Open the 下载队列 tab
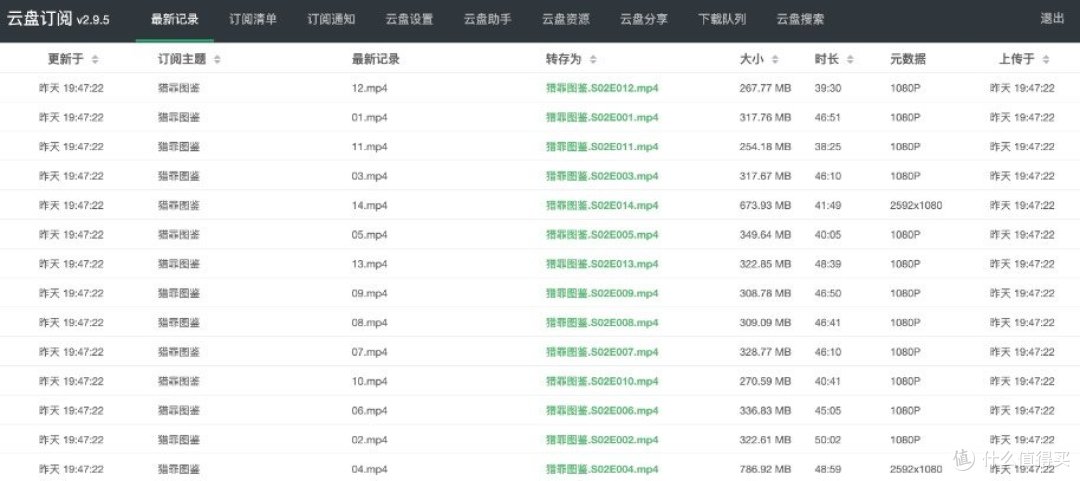Image resolution: width=1080 pixels, height=481 pixels. pos(722,19)
